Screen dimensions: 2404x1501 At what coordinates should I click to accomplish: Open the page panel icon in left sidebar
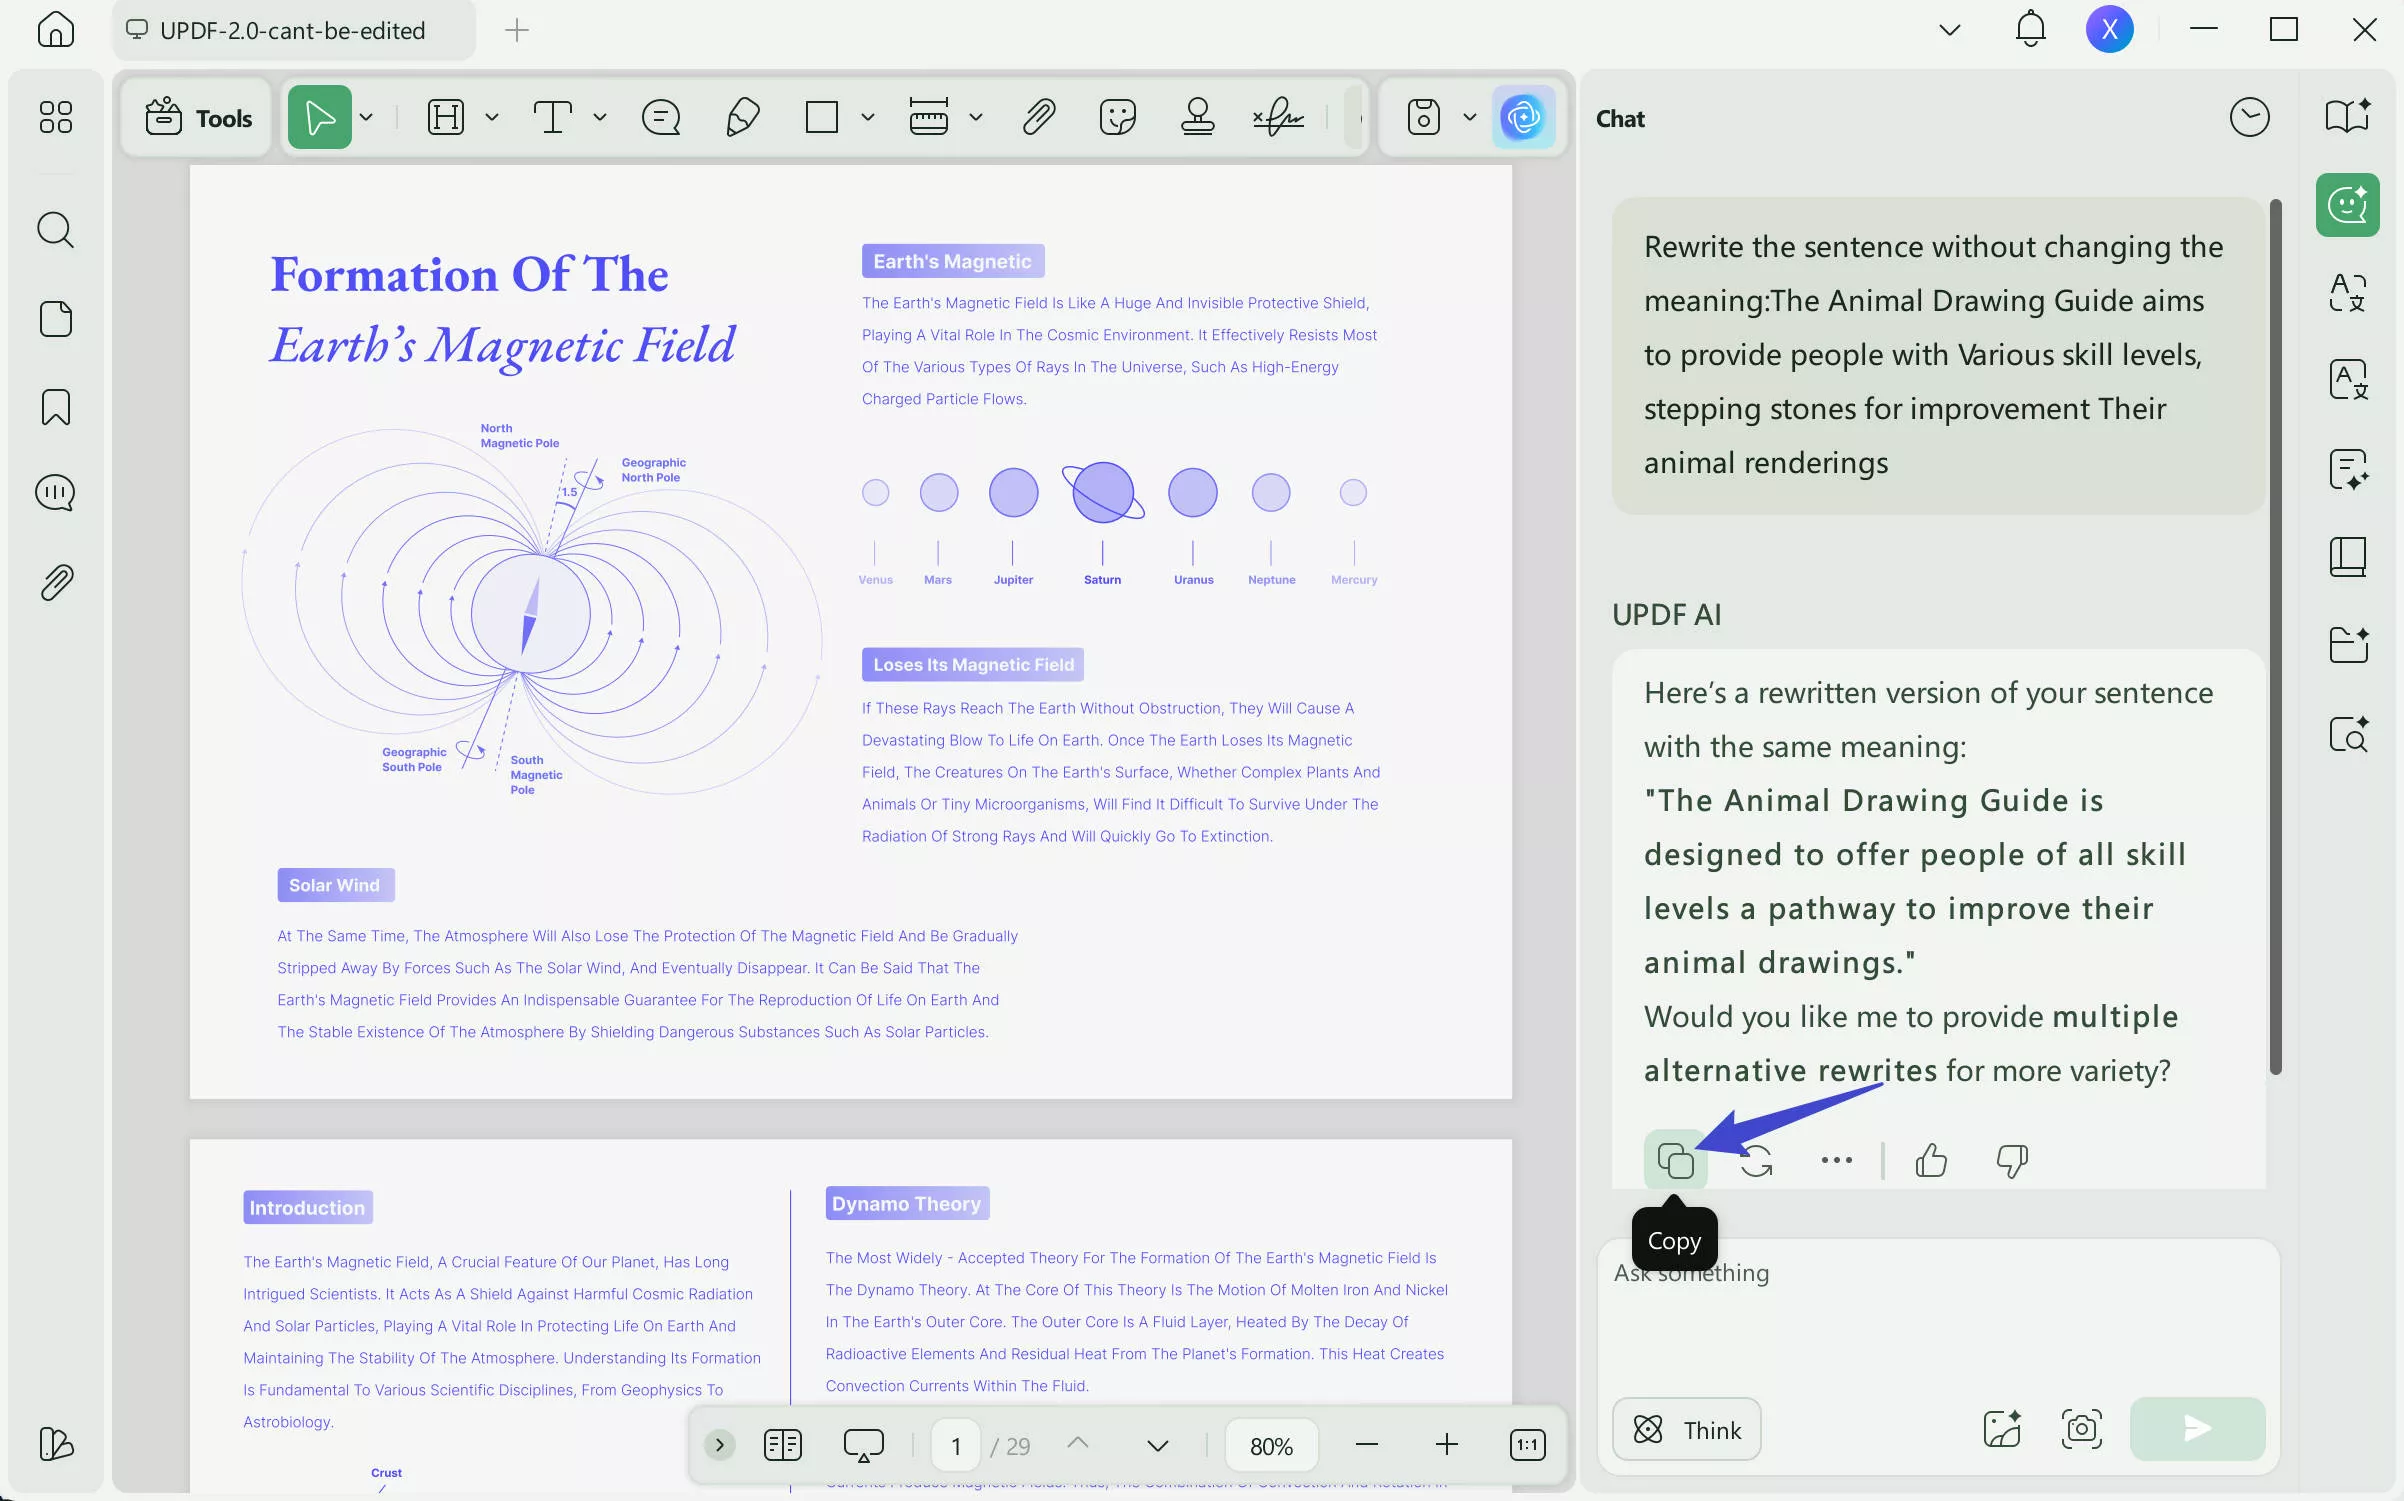55,319
